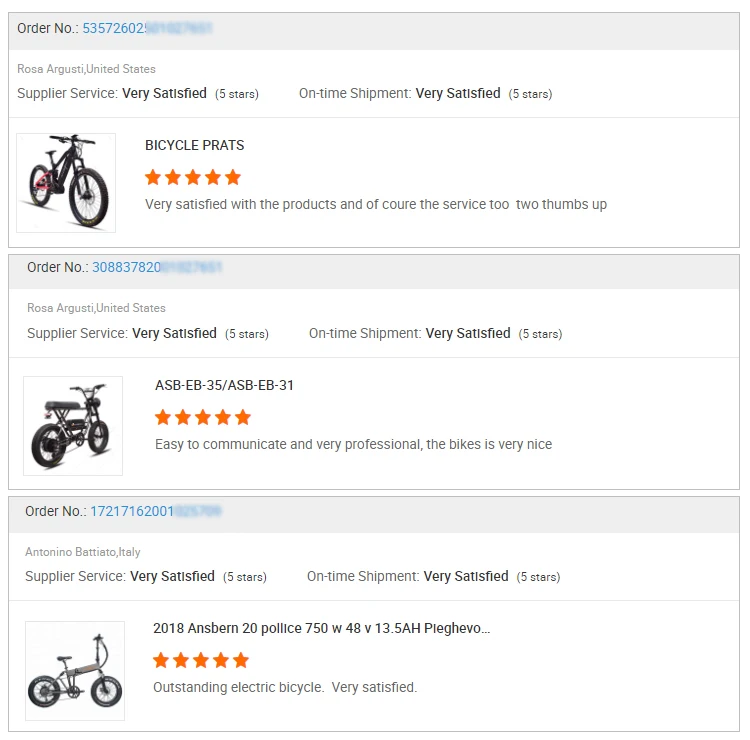Open order number starting with 17217162001

[155, 511]
